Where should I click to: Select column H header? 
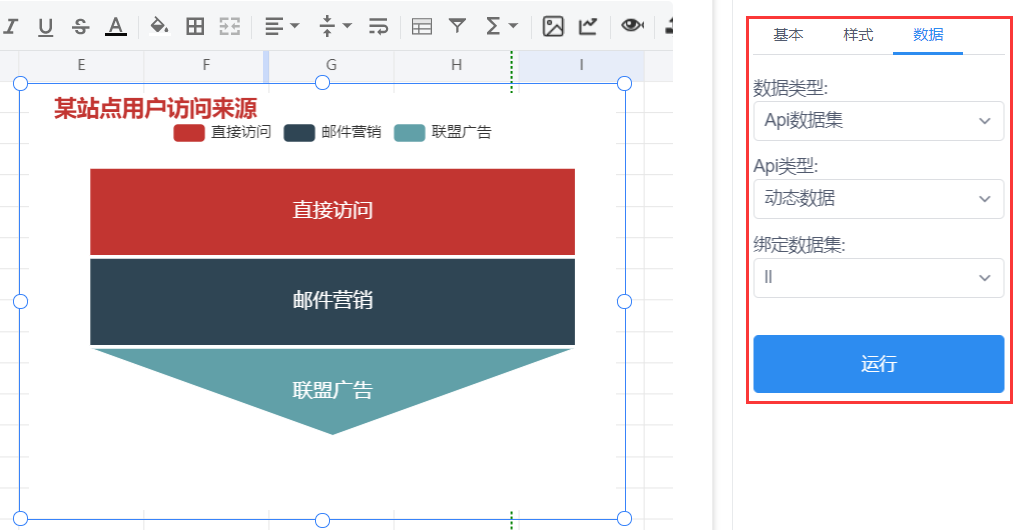pyautogui.click(x=456, y=65)
